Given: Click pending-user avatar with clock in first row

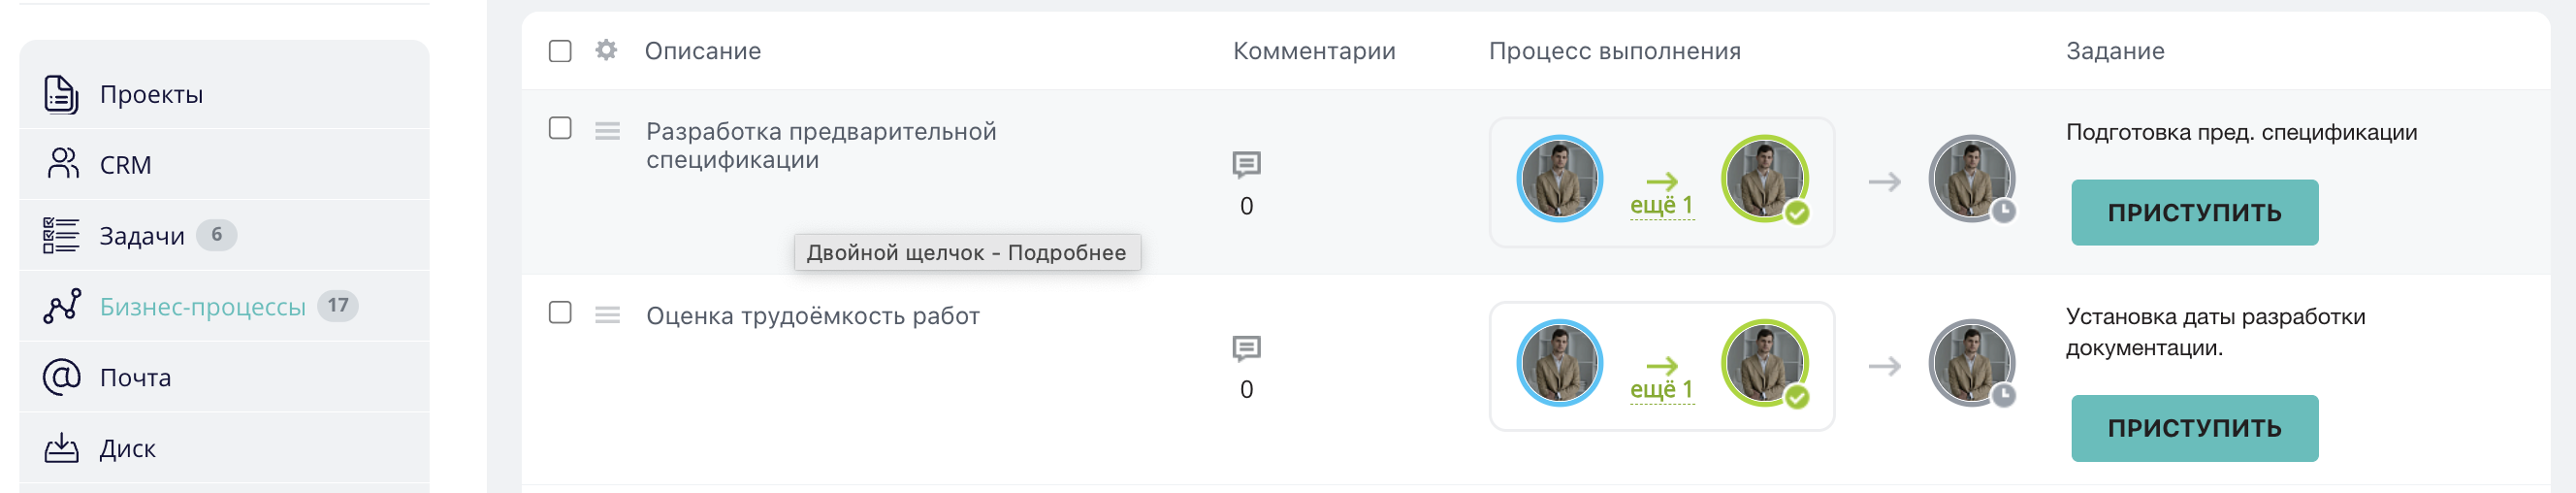Looking at the screenshot, I should pos(1971,179).
